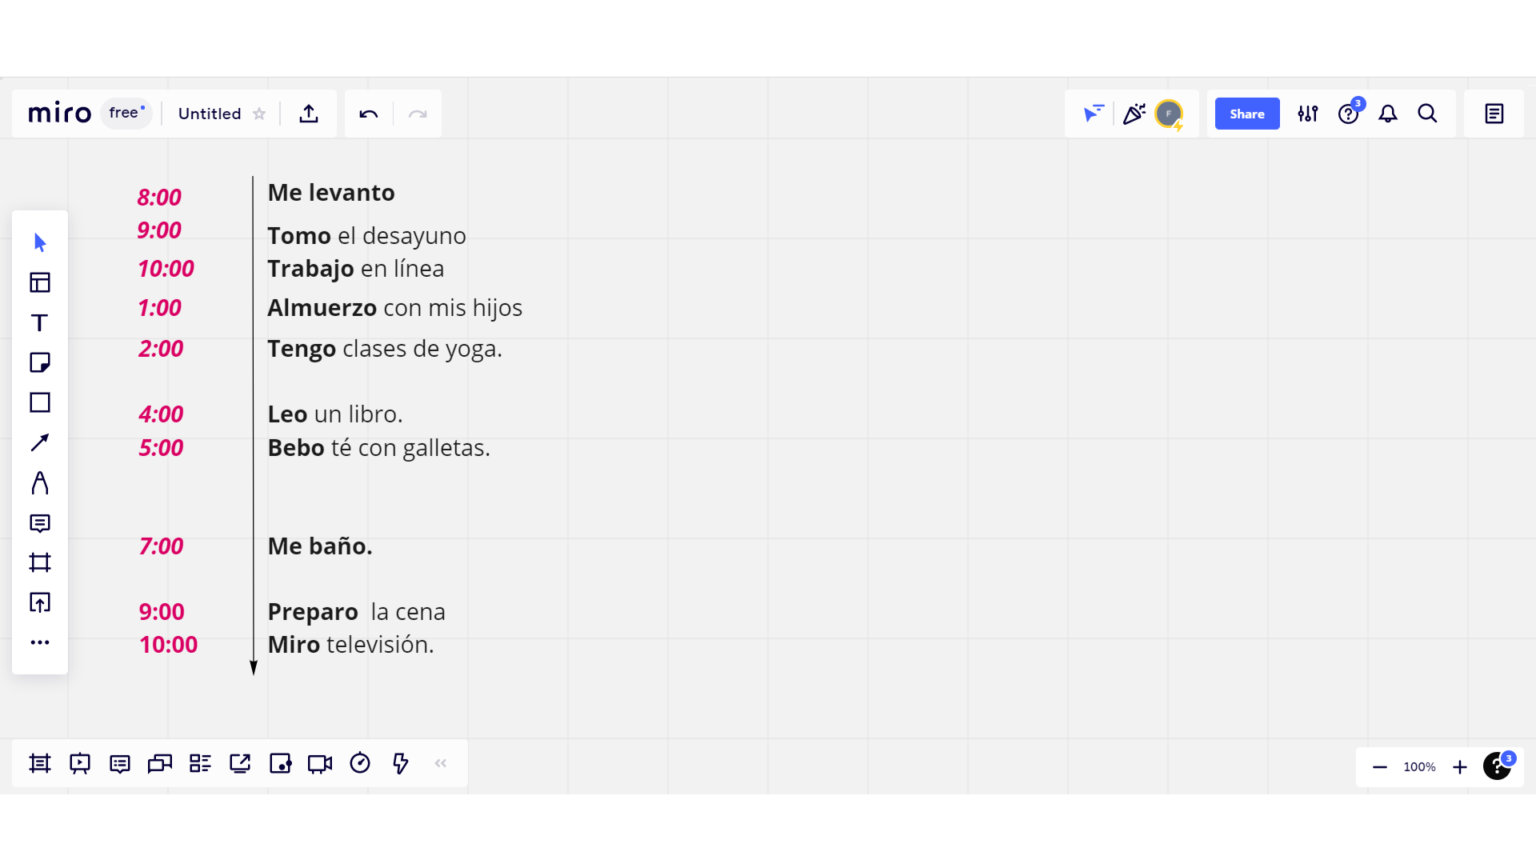The height and width of the screenshot is (864, 1536).
Task: Select the Sticky note tool
Action: [x=40, y=362]
